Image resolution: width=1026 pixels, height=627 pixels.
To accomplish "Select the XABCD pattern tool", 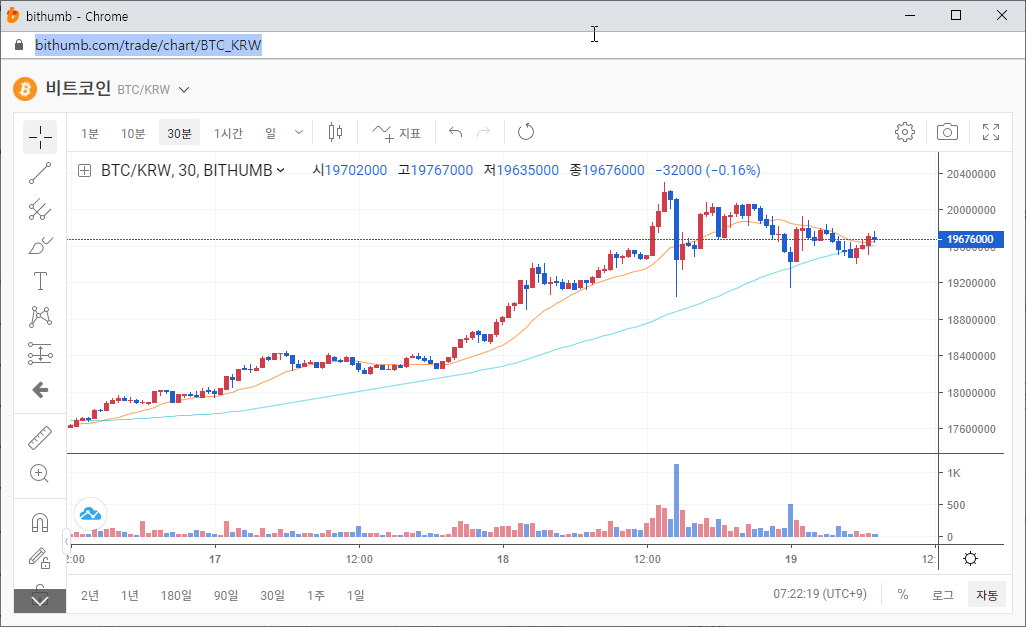I will coord(40,317).
